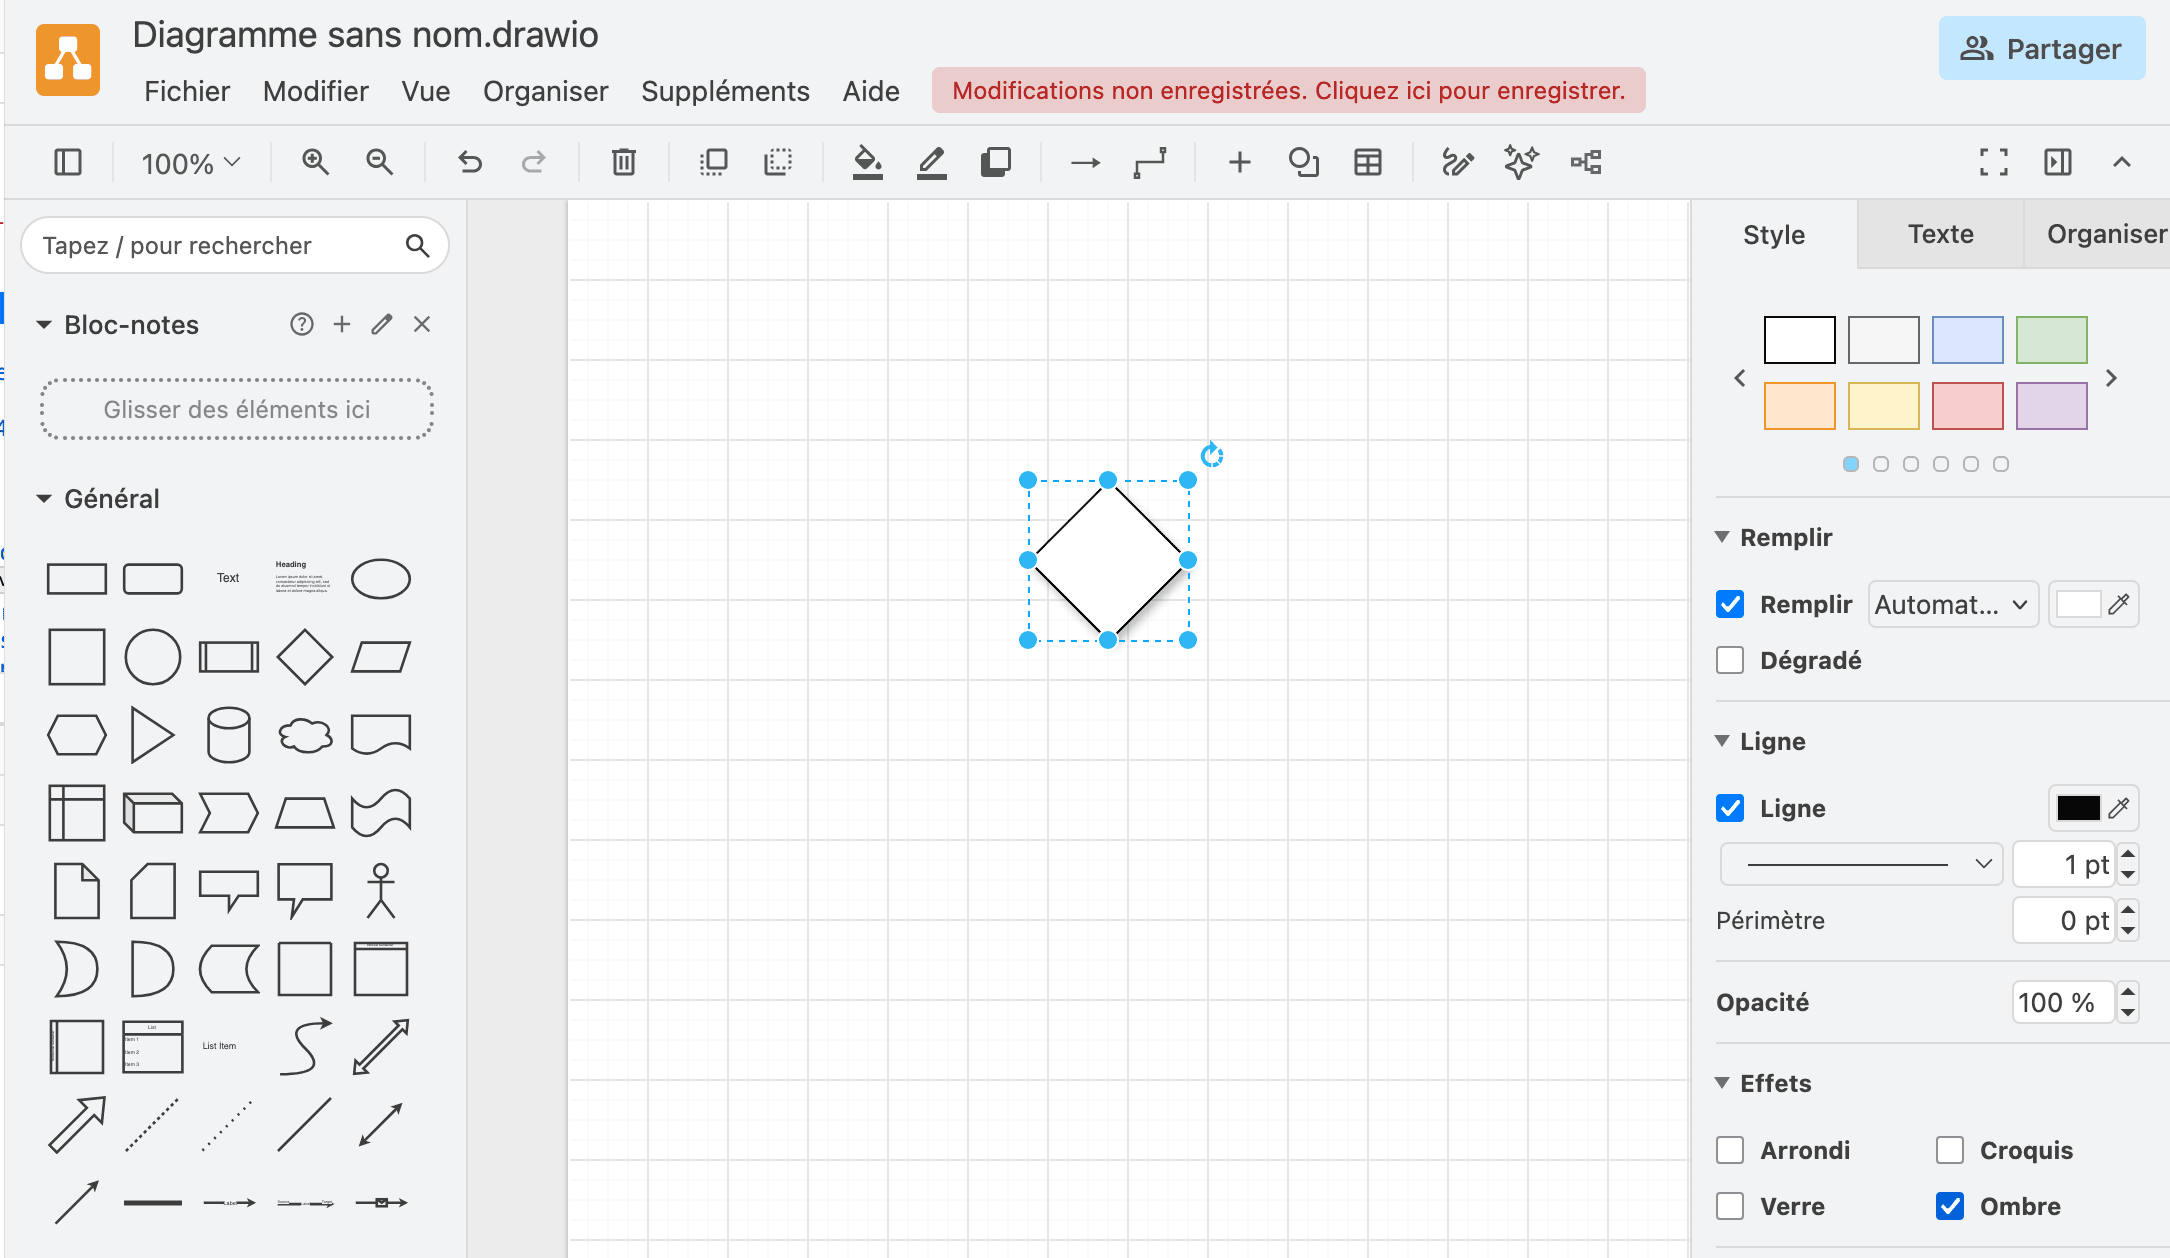This screenshot has width=2170, height=1258.
Task: Collapse the Effets section
Action: [x=1722, y=1083]
